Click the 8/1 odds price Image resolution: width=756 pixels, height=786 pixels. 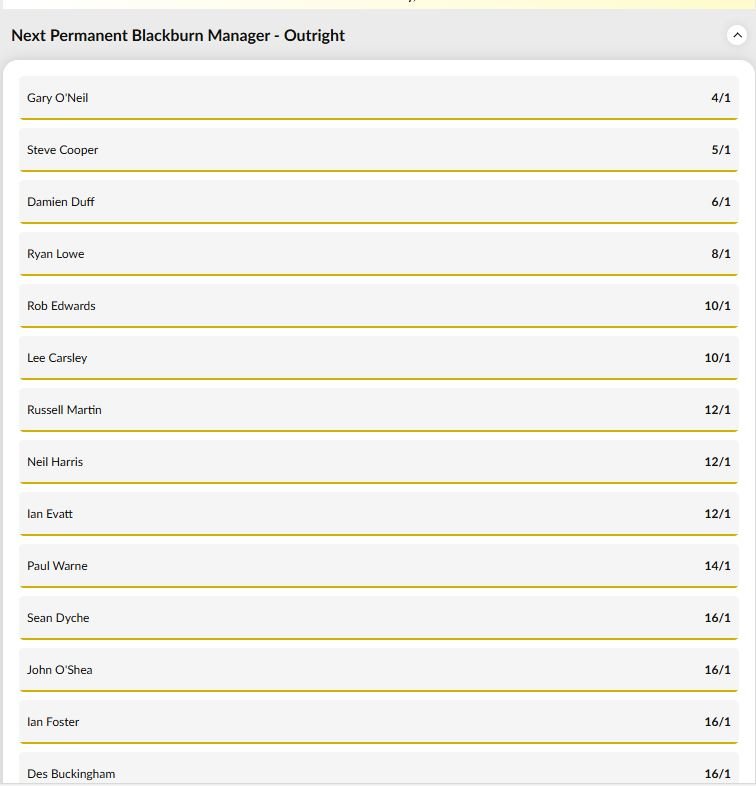click(x=720, y=254)
